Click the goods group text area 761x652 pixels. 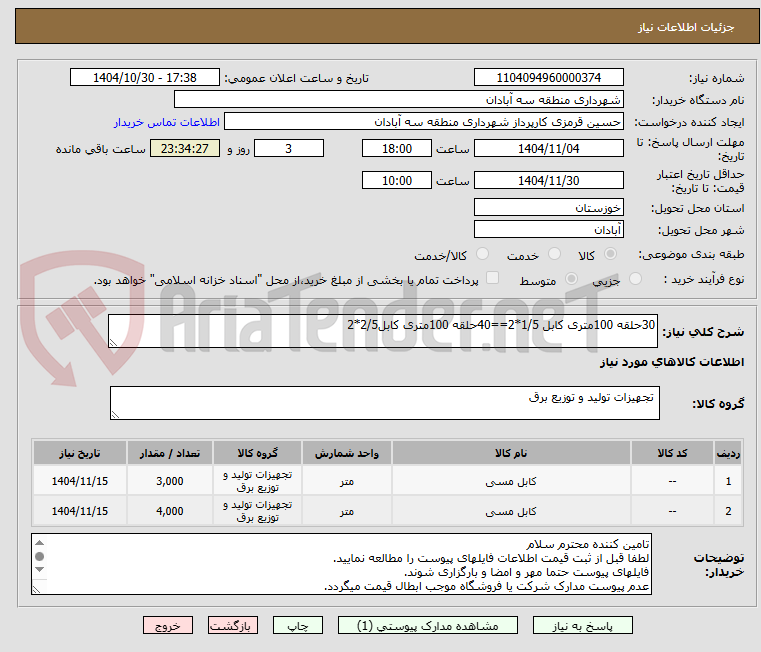point(384,402)
